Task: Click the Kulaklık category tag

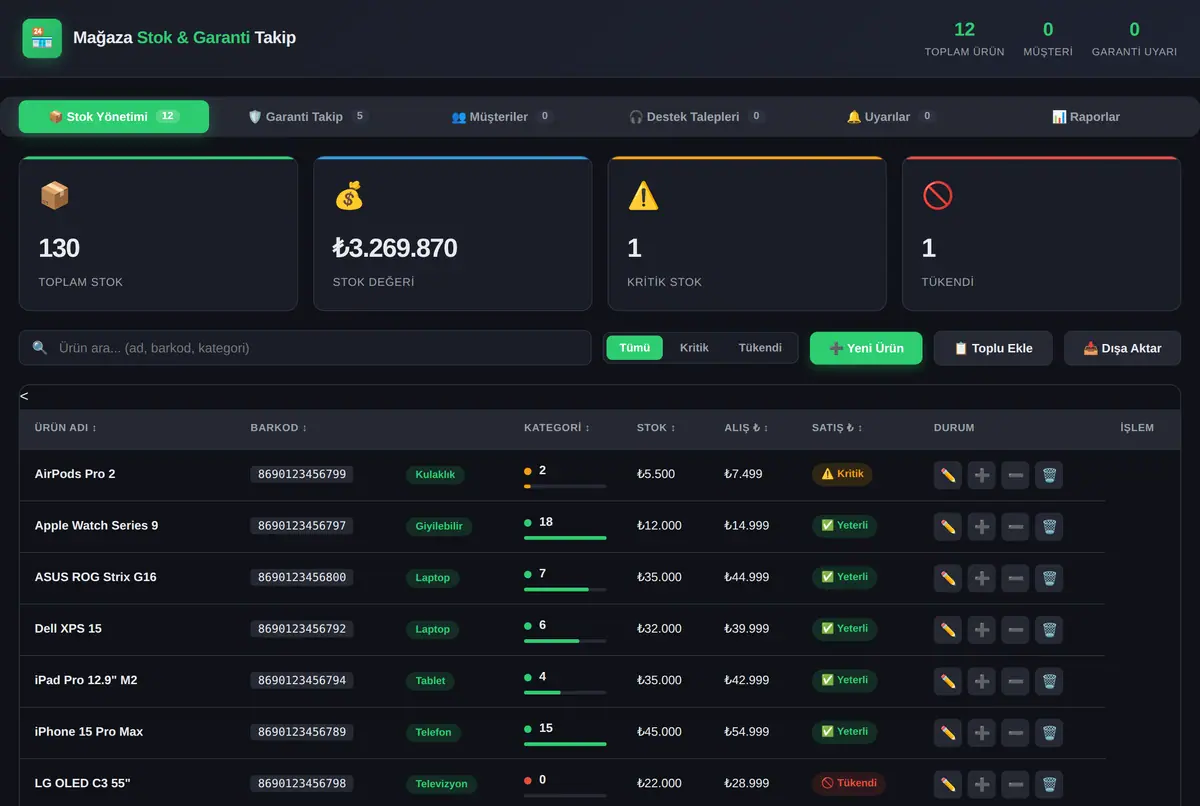Action: point(435,475)
